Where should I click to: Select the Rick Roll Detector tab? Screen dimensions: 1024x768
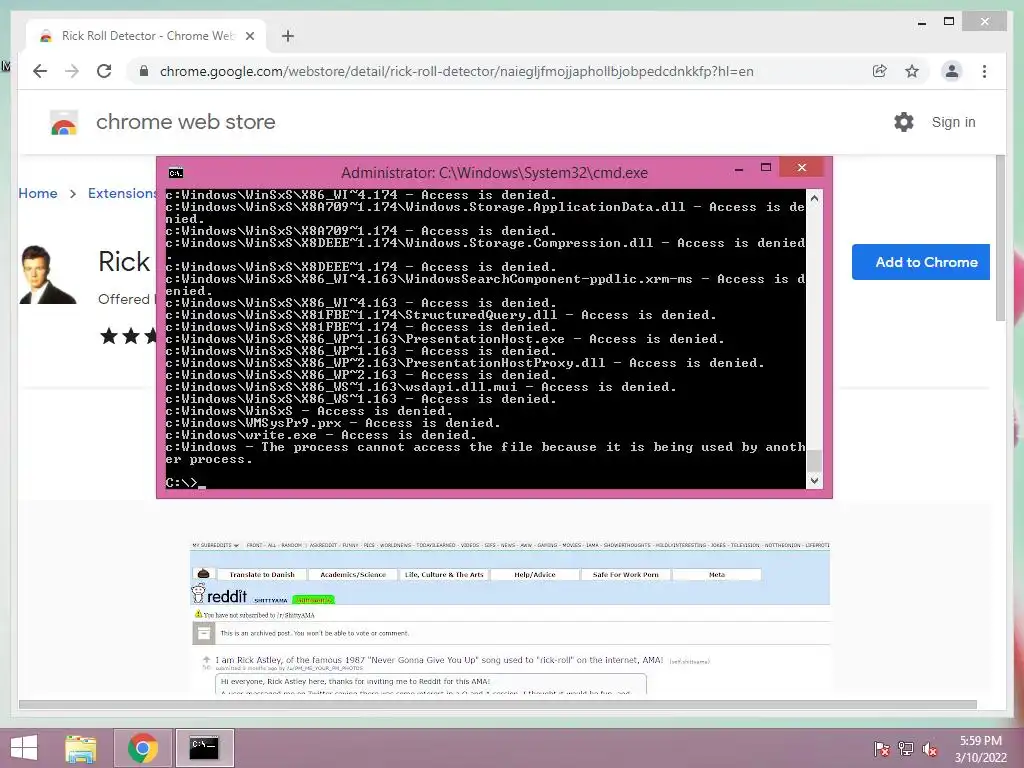146,36
